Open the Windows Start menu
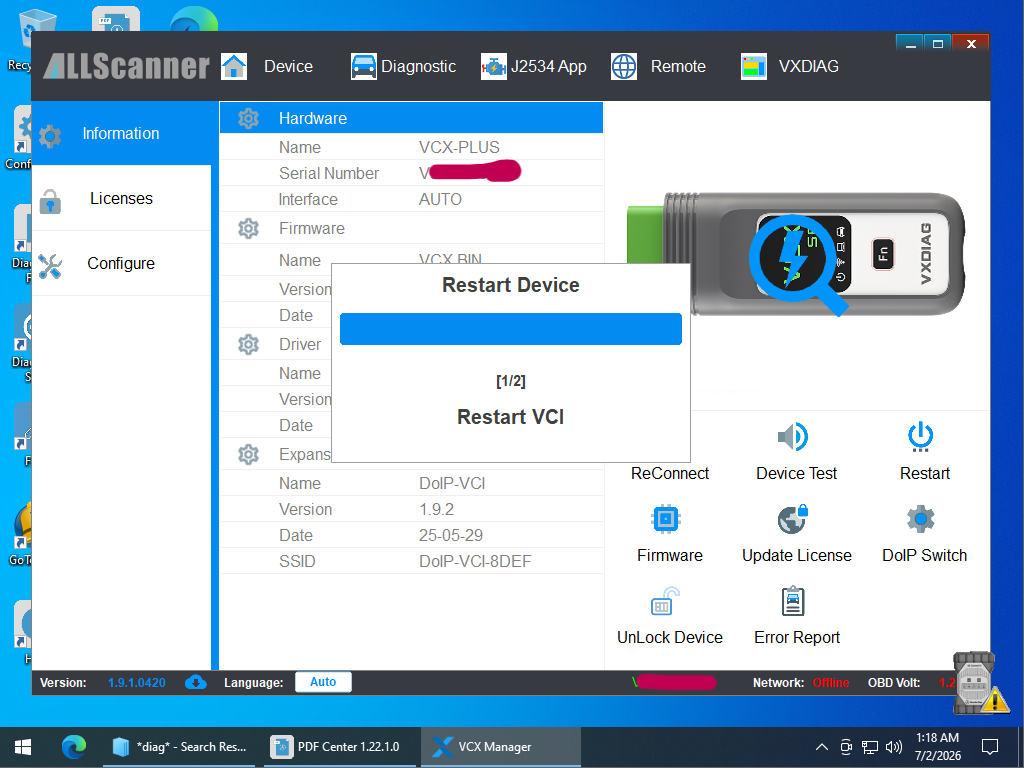This screenshot has height=768, width=1024. (23, 747)
